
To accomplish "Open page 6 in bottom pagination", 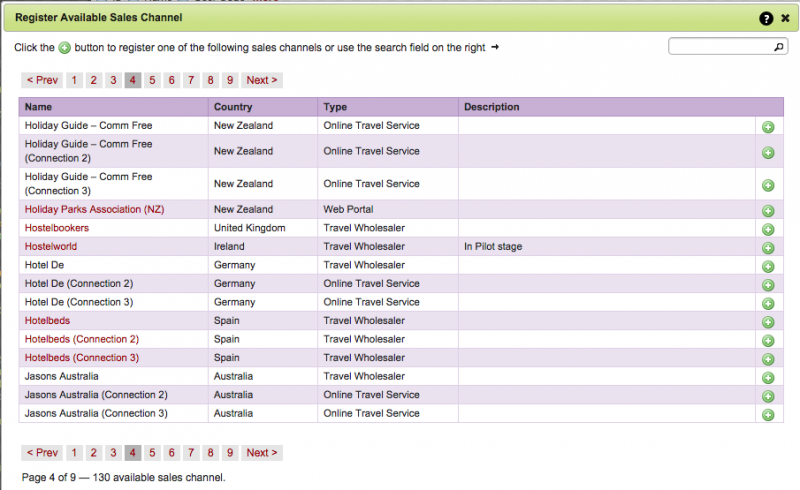I will coord(171,453).
